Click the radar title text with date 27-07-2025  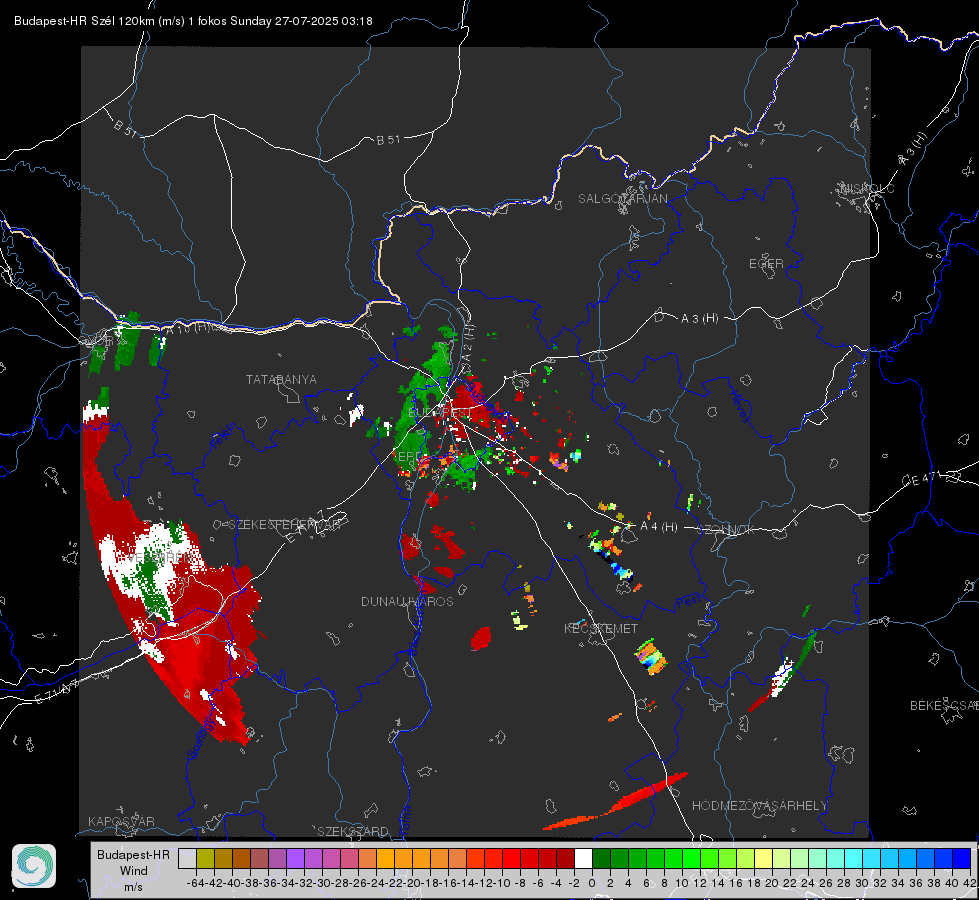(x=193, y=21)
